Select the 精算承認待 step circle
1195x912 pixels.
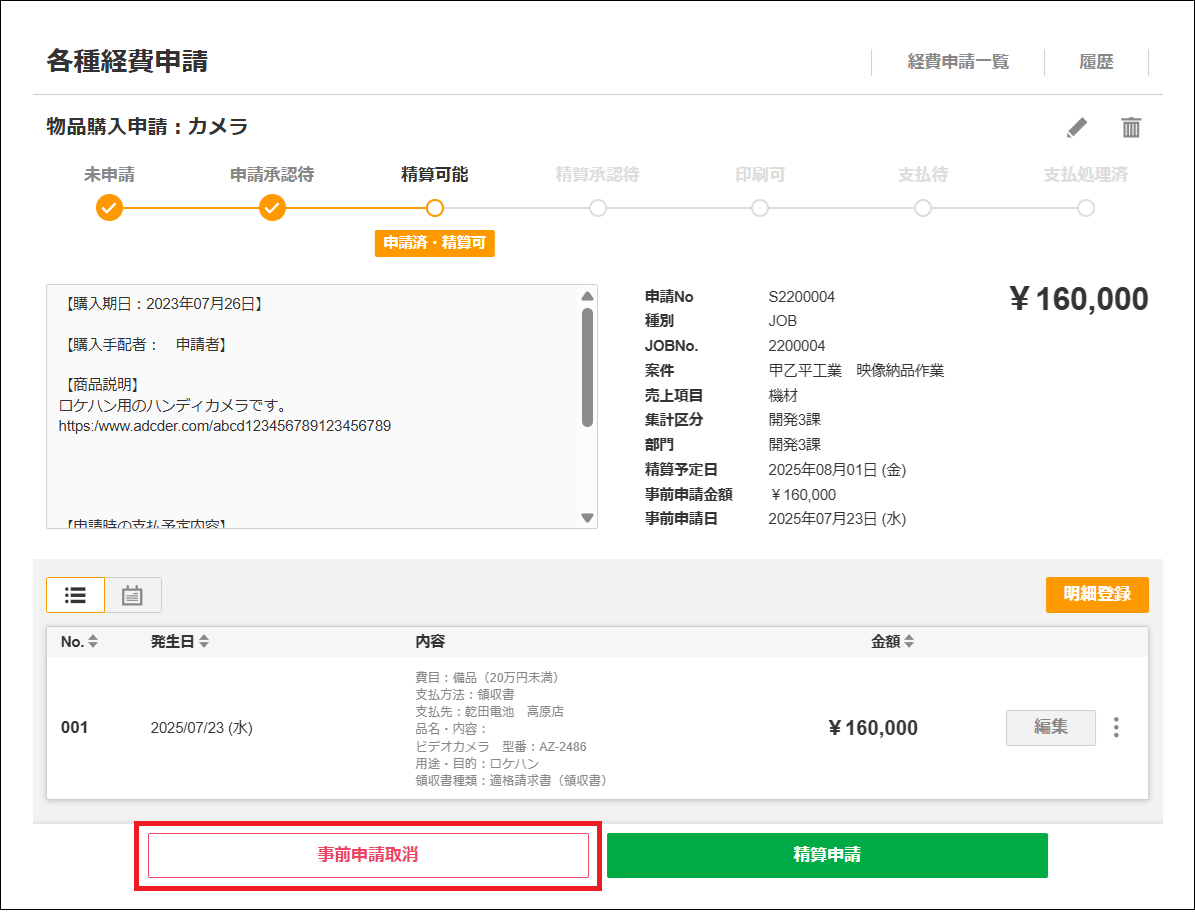[598, 208]
